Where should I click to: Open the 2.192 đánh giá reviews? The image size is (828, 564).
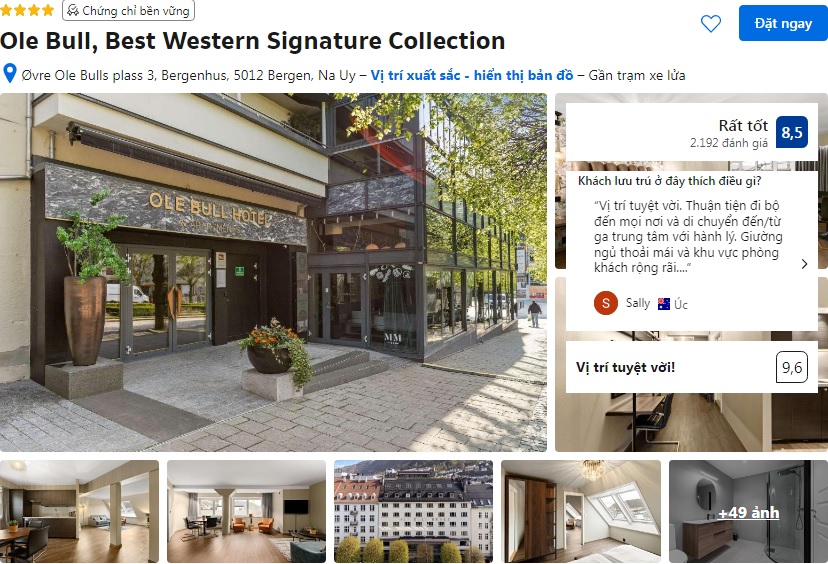pos(729,143)
